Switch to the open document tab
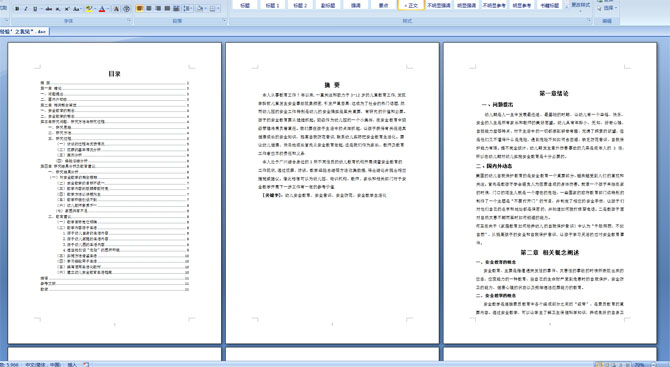Image resolution: width=670 pixels, height=367 pixels. point(24,32)
